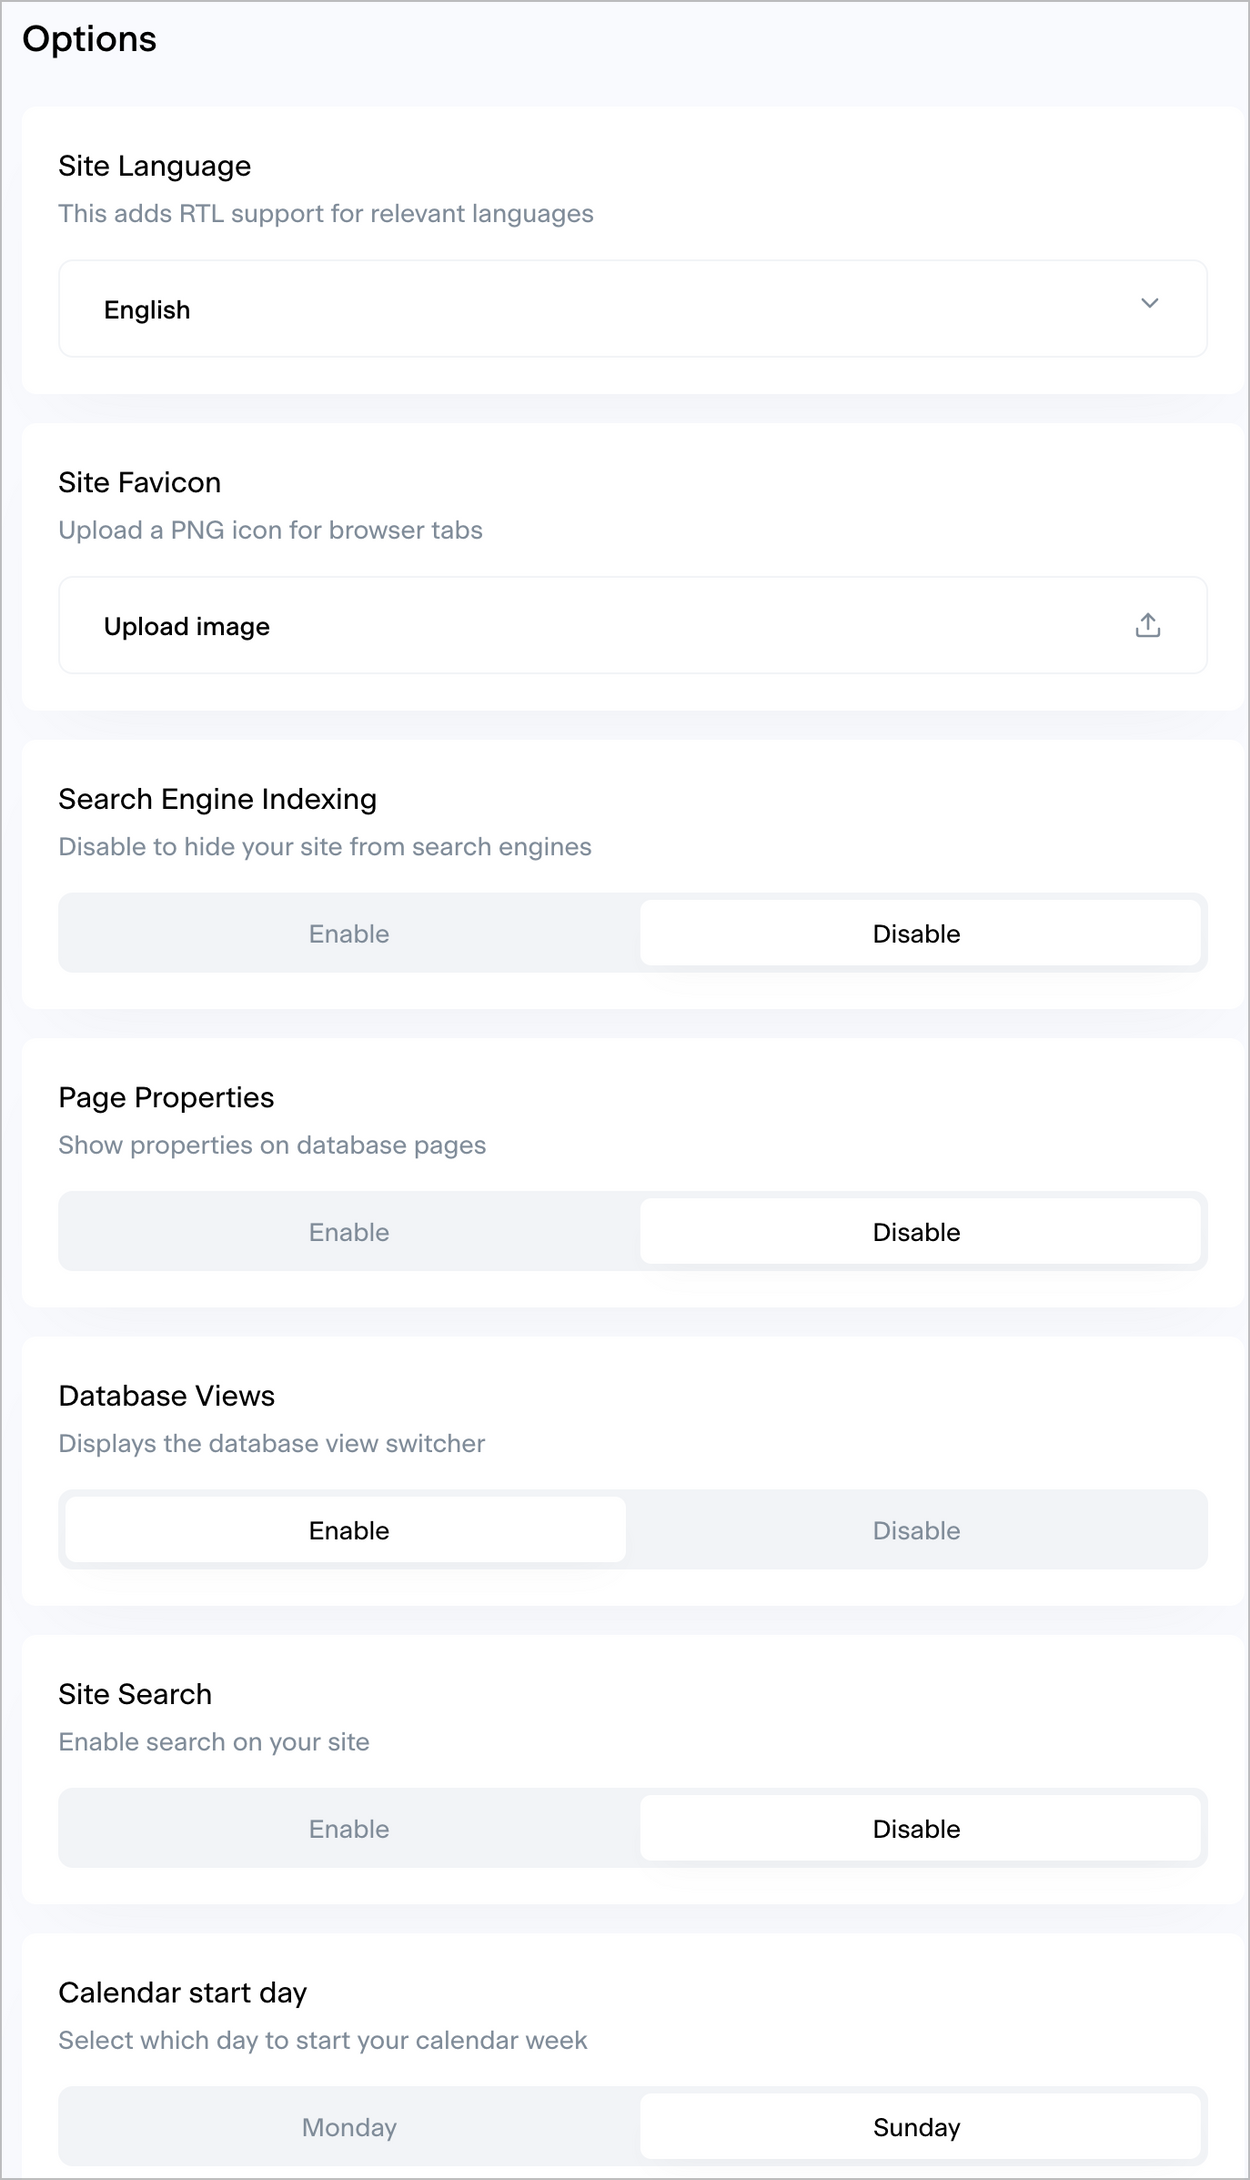Screen dimensions: 1250x2180
Task: Enable Site Search
Action: pos(349,1828)
